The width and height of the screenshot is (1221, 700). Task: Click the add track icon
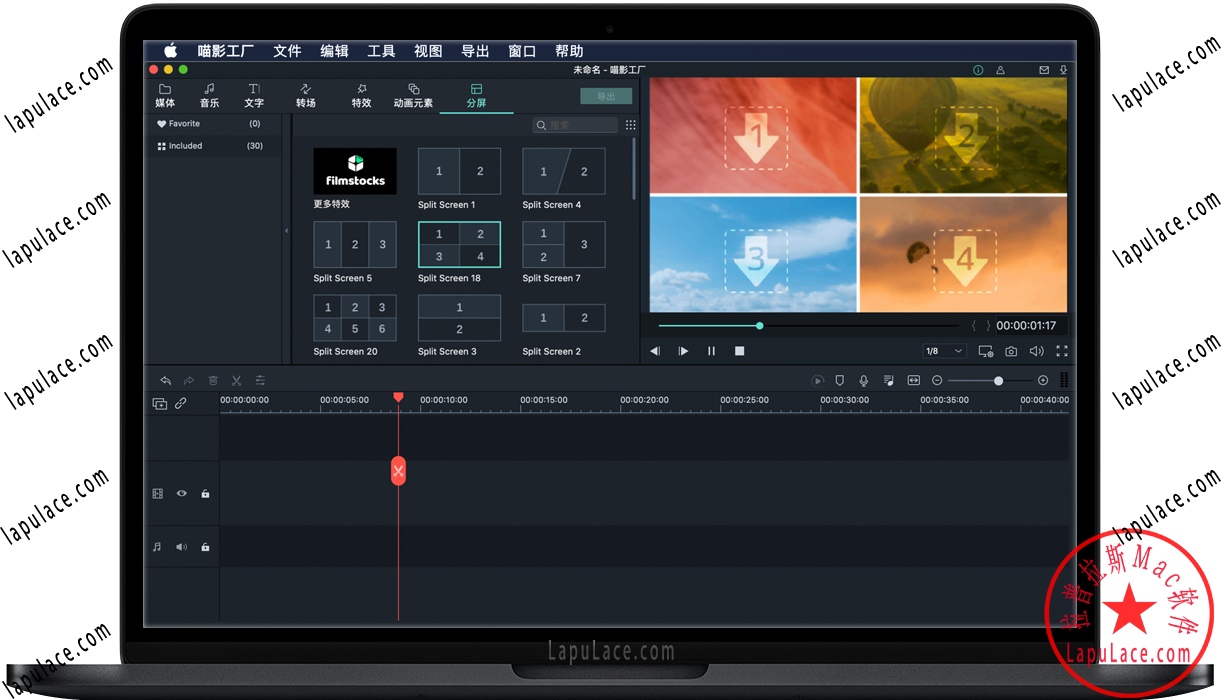point(159,404)
